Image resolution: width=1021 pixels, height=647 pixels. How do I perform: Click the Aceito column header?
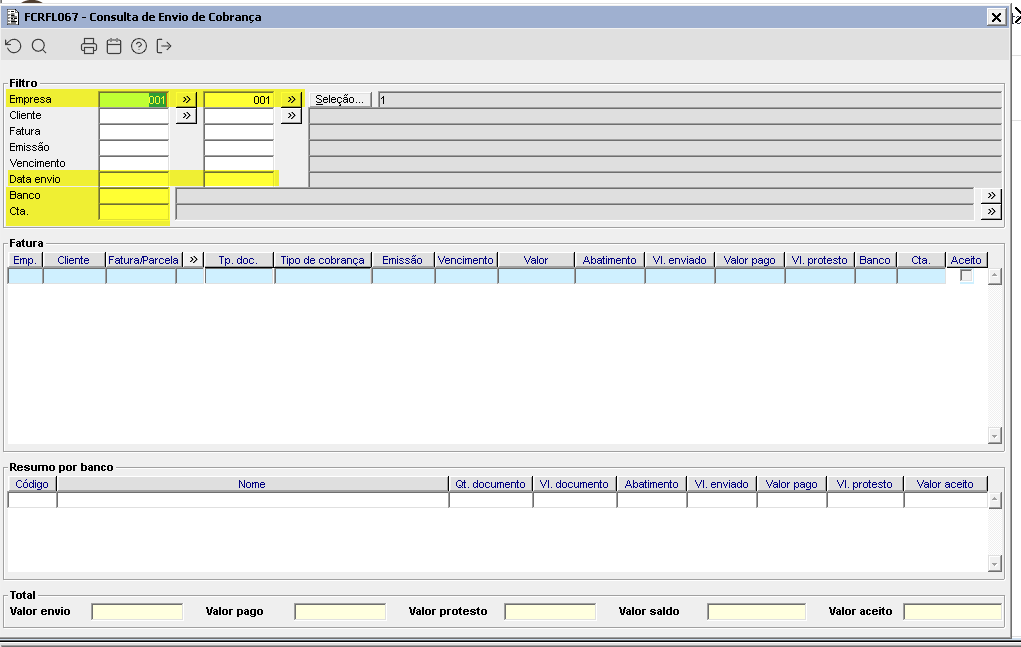click(x=966, y=260)
